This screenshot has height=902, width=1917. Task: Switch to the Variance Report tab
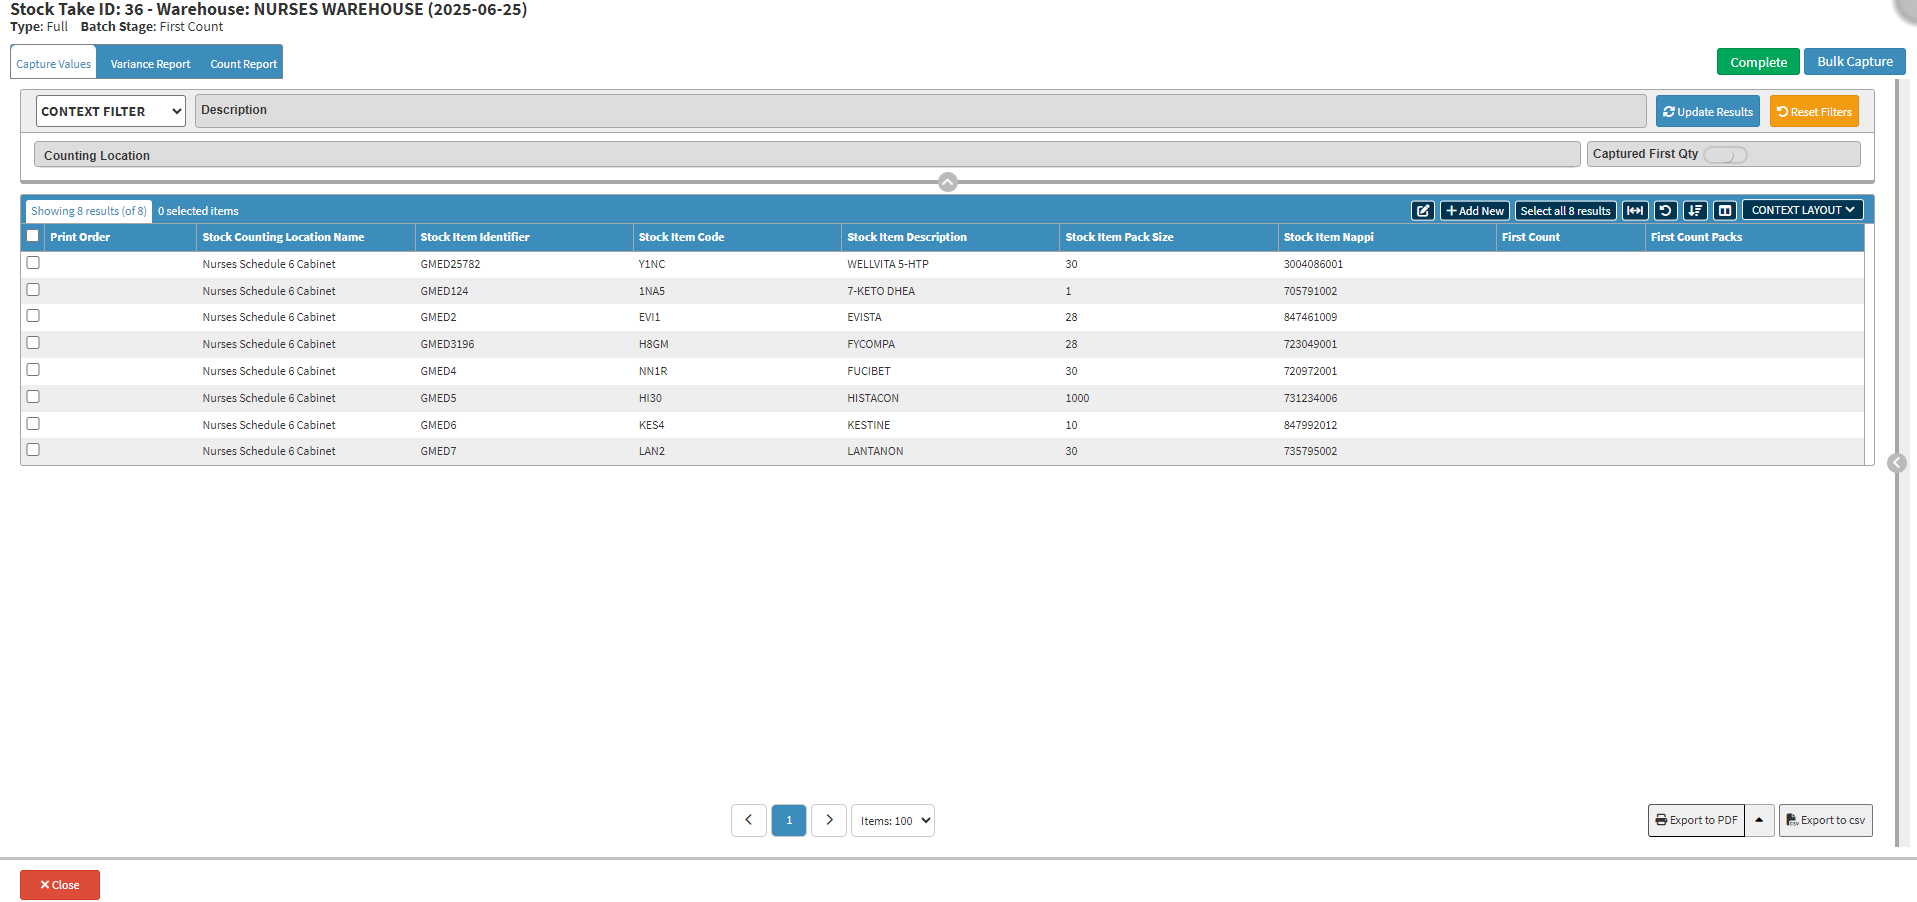click(x=150, y=64)
